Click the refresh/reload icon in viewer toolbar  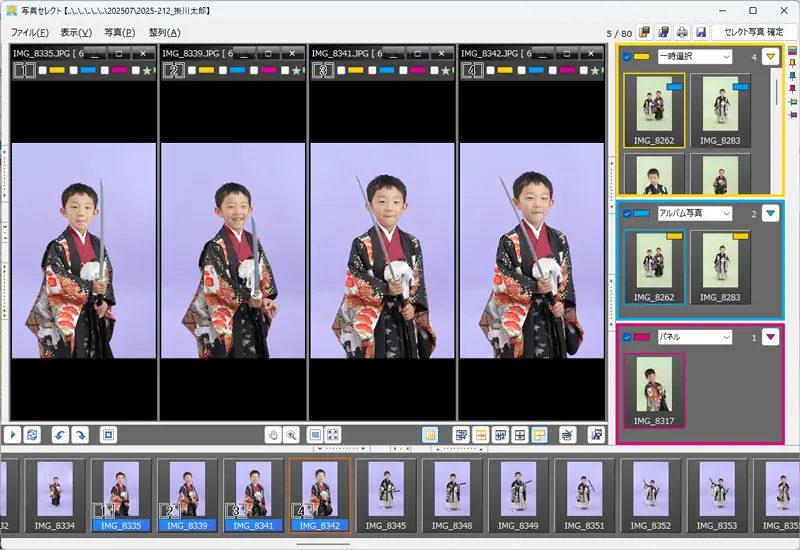point(32,435)
